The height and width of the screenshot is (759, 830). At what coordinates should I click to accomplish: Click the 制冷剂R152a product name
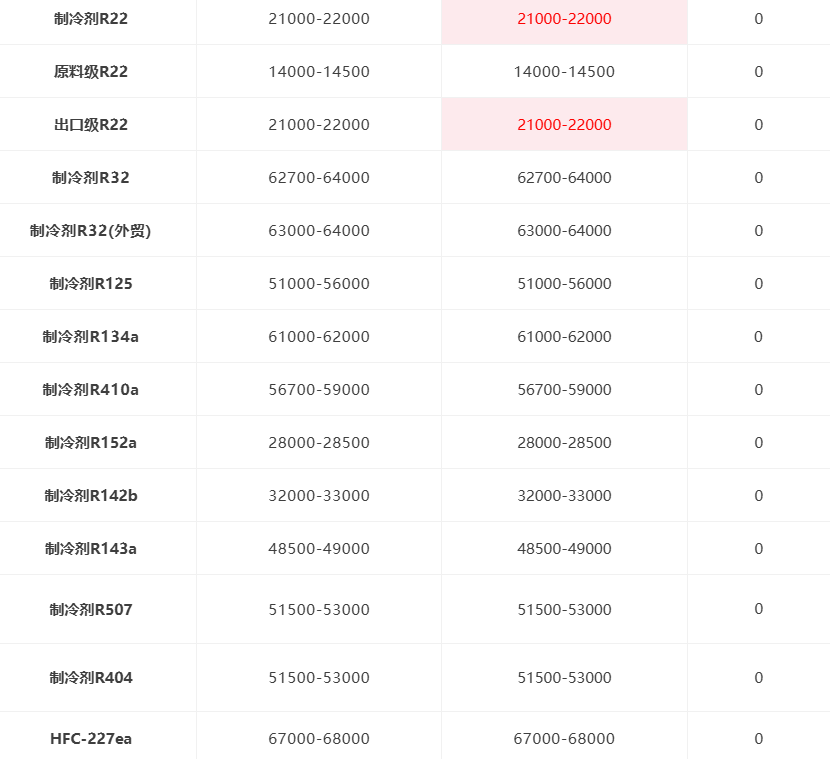[x=91, y=442]
